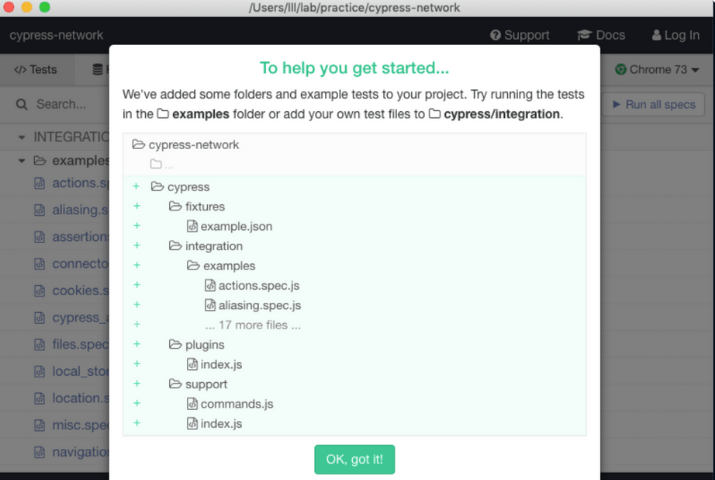Collapse the INTEGRATION section triangle
Viewport: 715px width, 480px height.
click(x=21, y=137)
